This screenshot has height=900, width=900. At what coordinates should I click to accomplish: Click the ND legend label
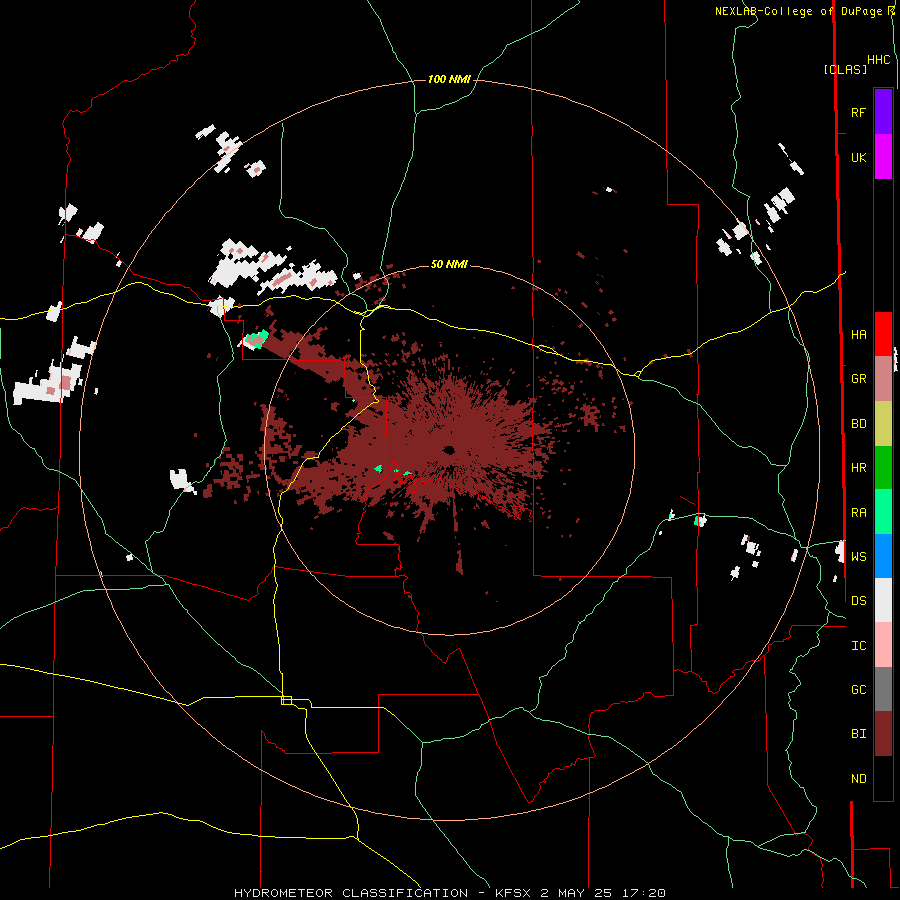point(858,778)
